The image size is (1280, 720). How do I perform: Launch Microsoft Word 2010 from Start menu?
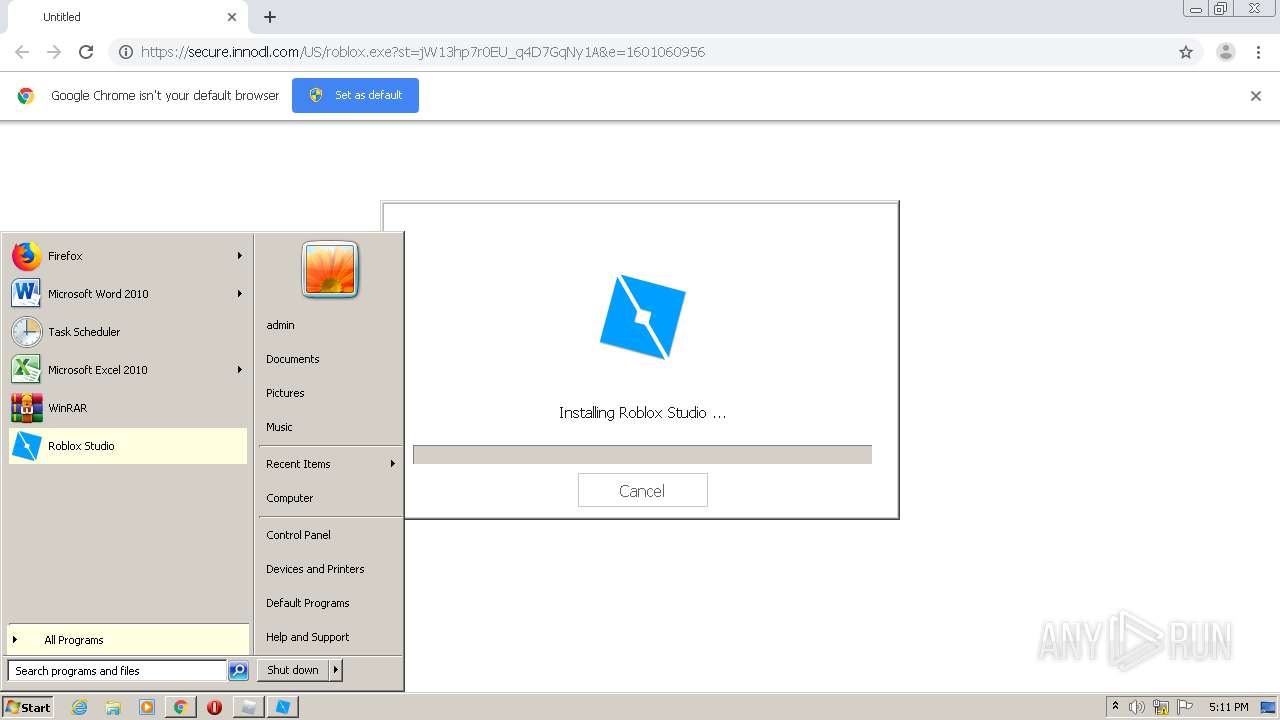127,294
